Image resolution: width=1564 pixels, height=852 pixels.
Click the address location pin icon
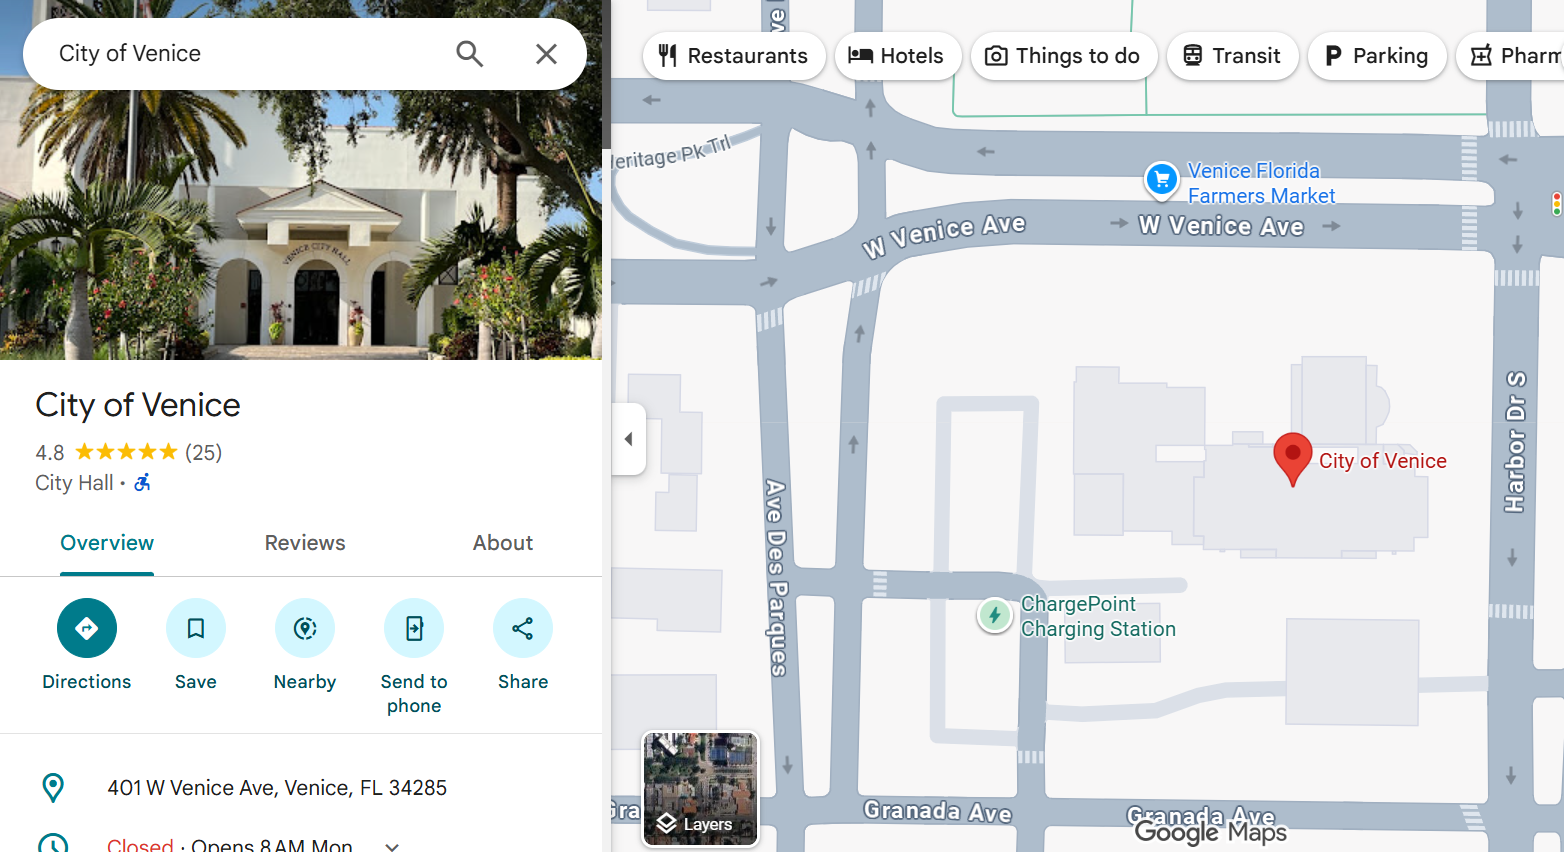click(x=53, y=788)
